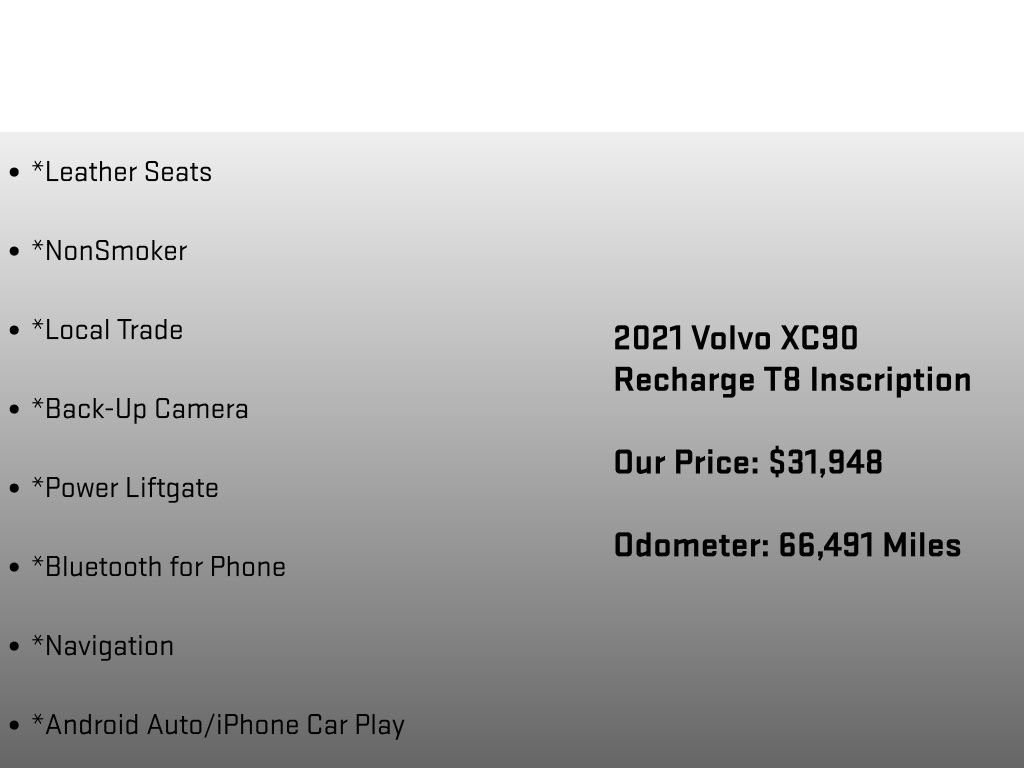Select the Odometer 66,491 Miles text
The image size is (1024, 768).
(x=787, y=545)
